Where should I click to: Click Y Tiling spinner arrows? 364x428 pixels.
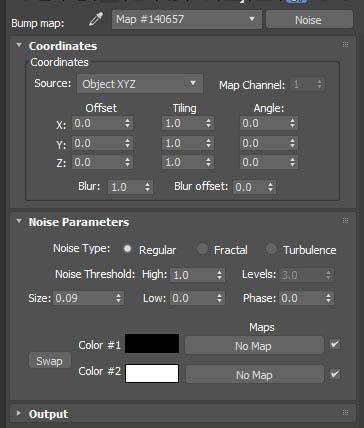pyautogui.click(x=208, y=143)
